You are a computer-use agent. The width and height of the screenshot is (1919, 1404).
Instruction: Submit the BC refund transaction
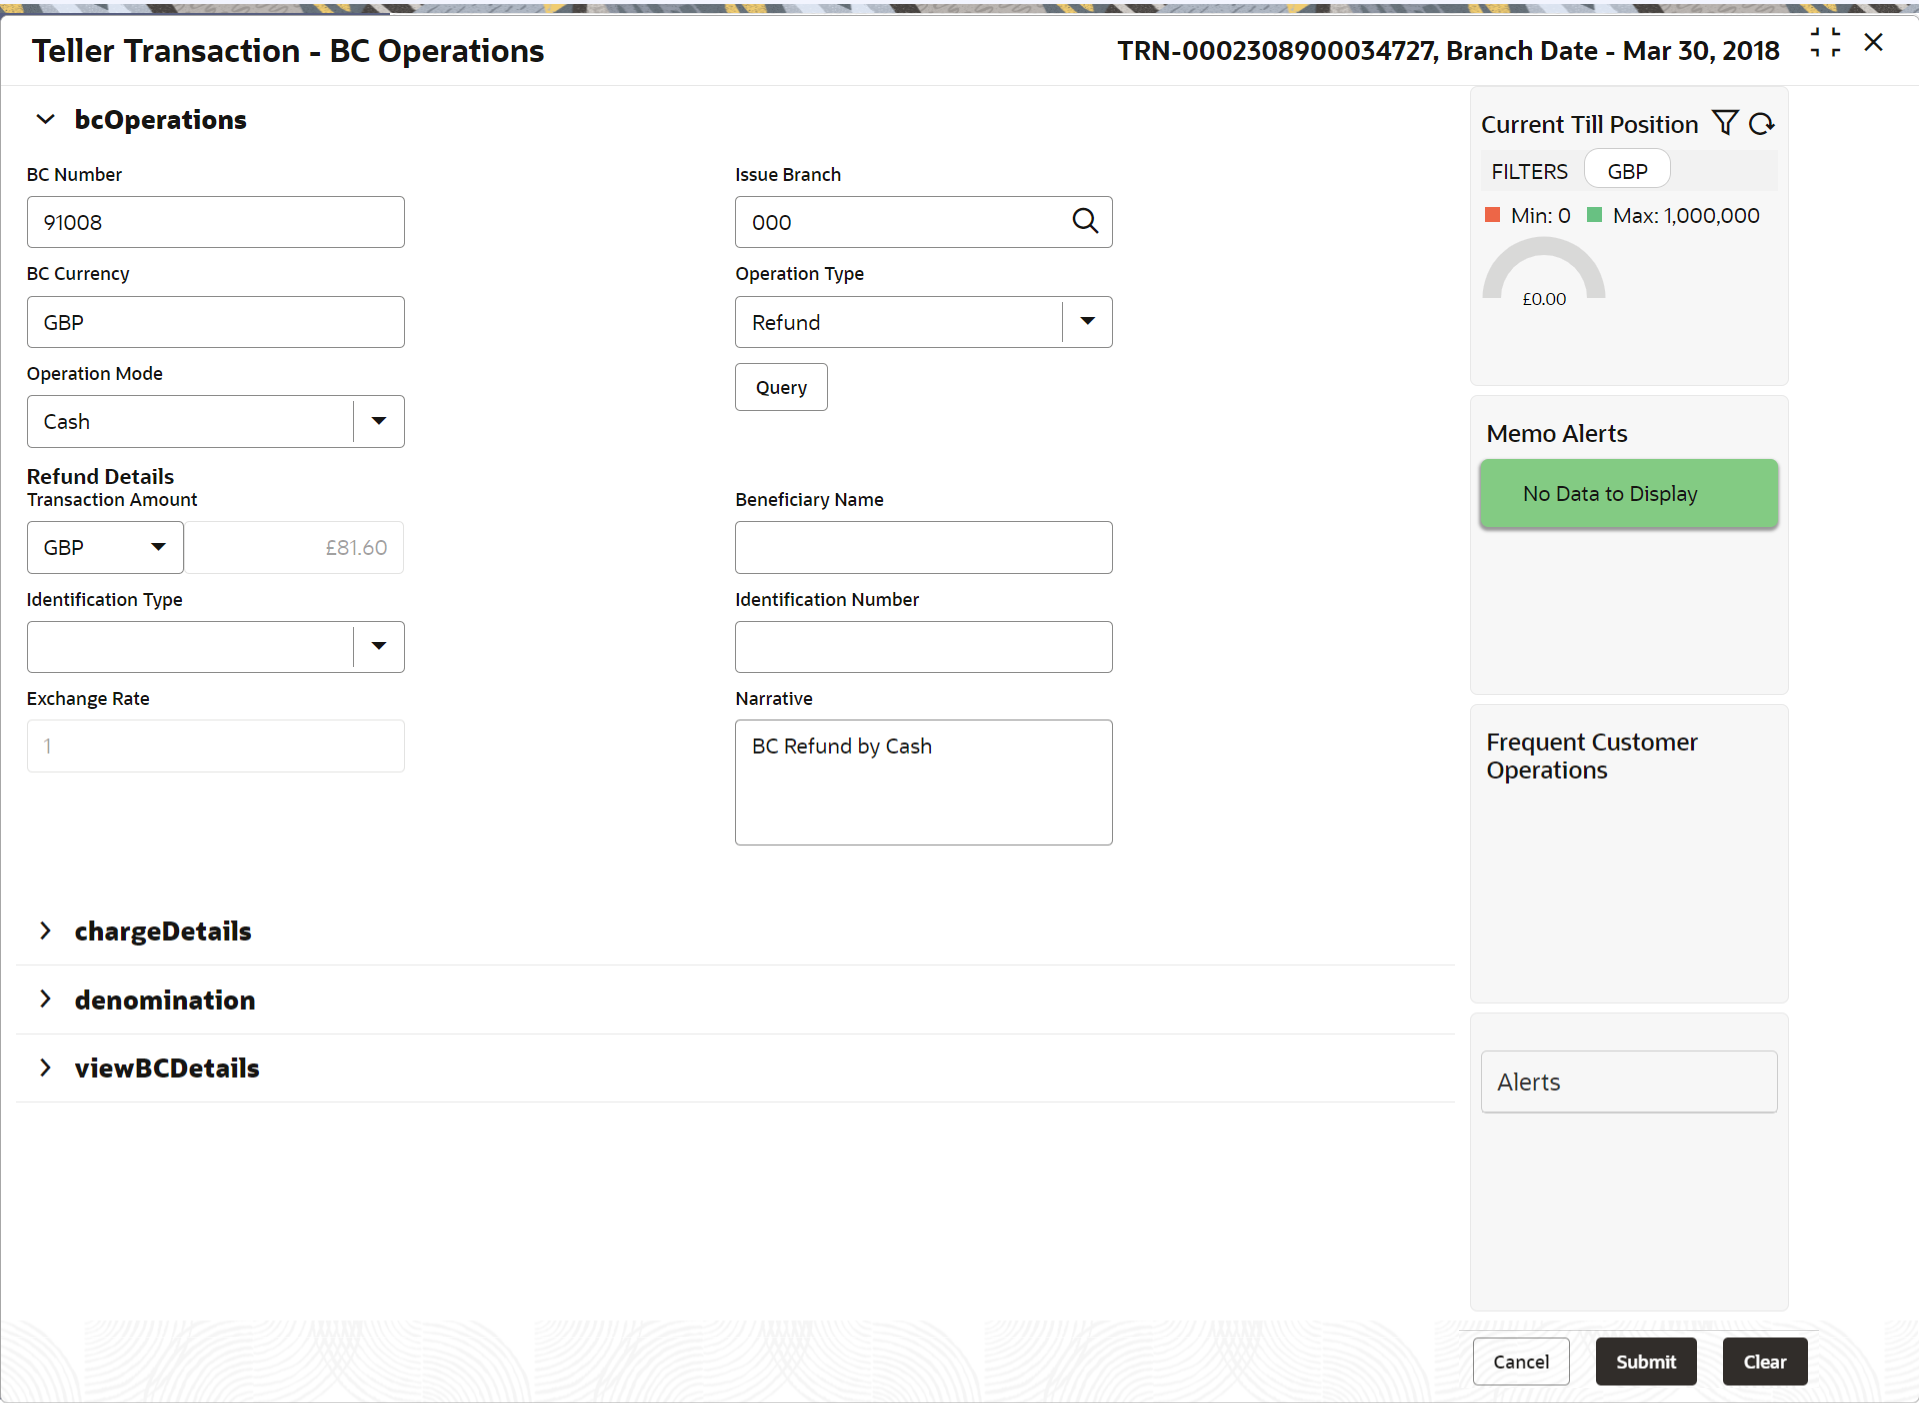coord(1645,1361)
